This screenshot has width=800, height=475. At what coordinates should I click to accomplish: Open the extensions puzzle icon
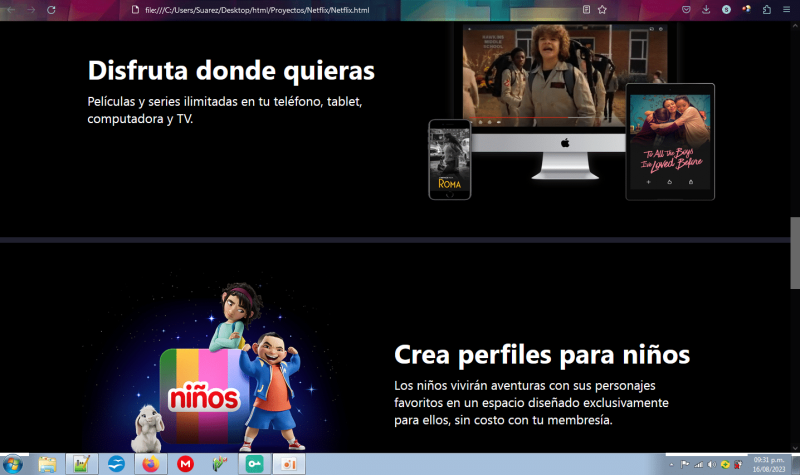[x=766, y=9]
